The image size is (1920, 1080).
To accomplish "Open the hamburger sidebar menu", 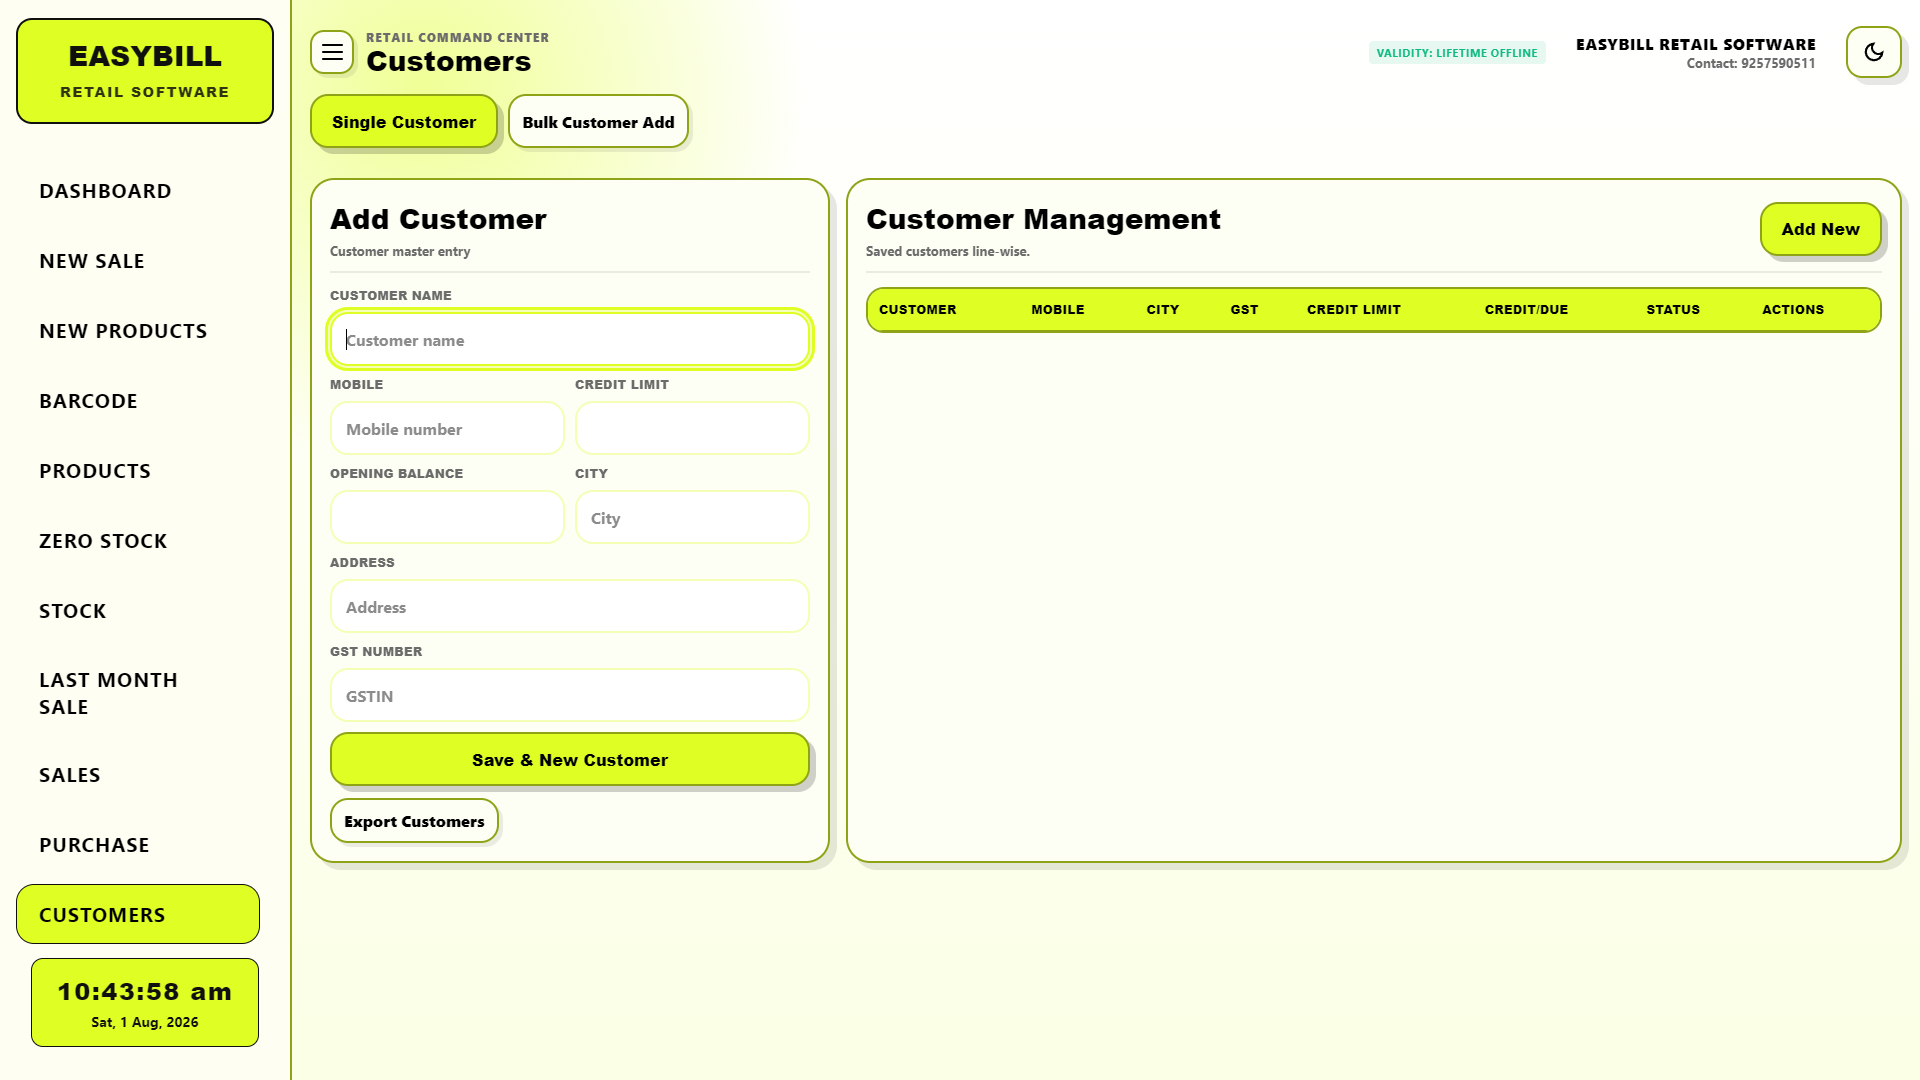I will click(332, 52).
